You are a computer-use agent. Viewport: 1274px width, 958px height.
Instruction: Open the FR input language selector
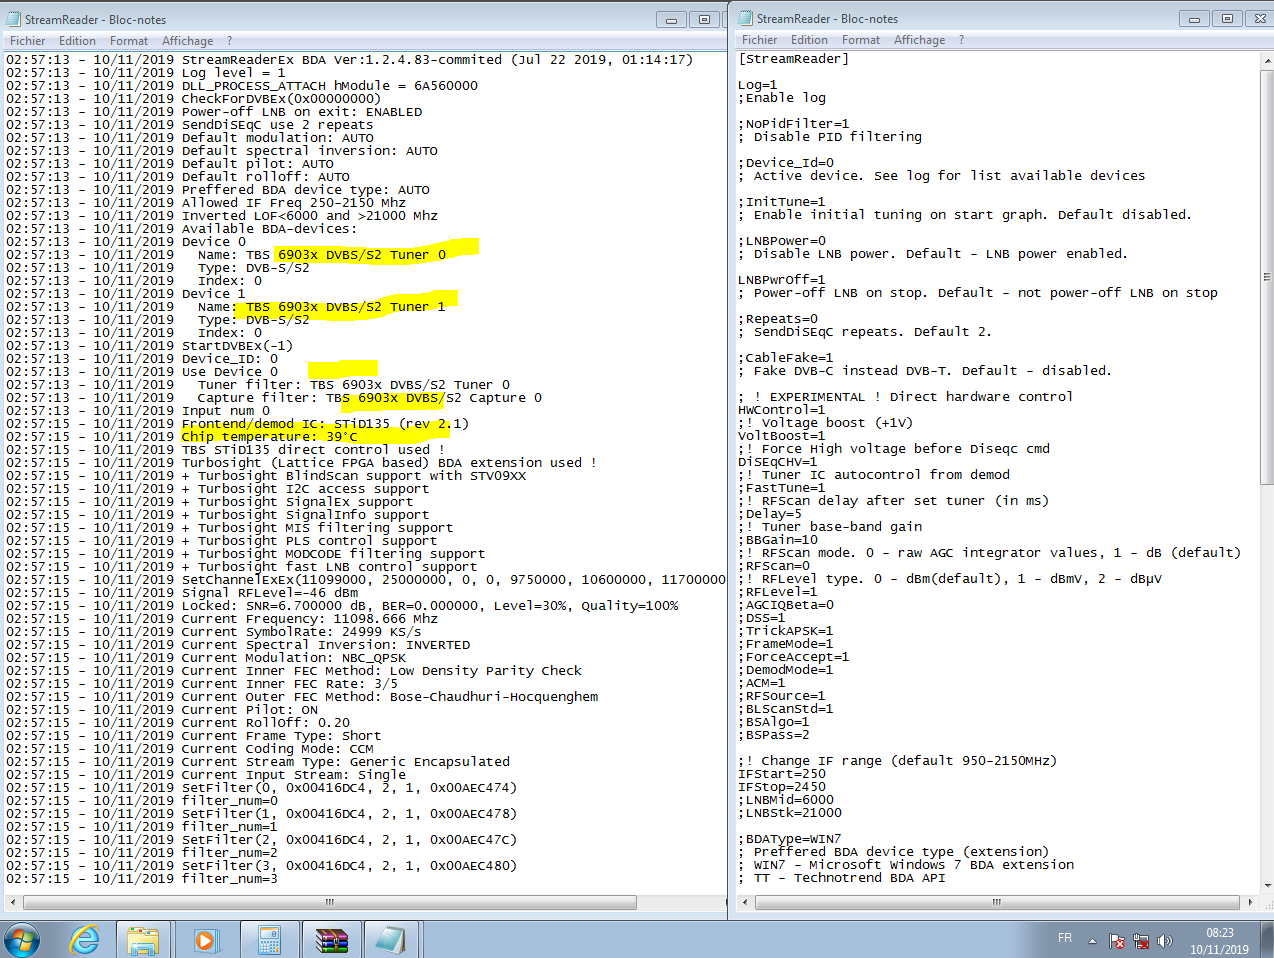(1065, 938)
